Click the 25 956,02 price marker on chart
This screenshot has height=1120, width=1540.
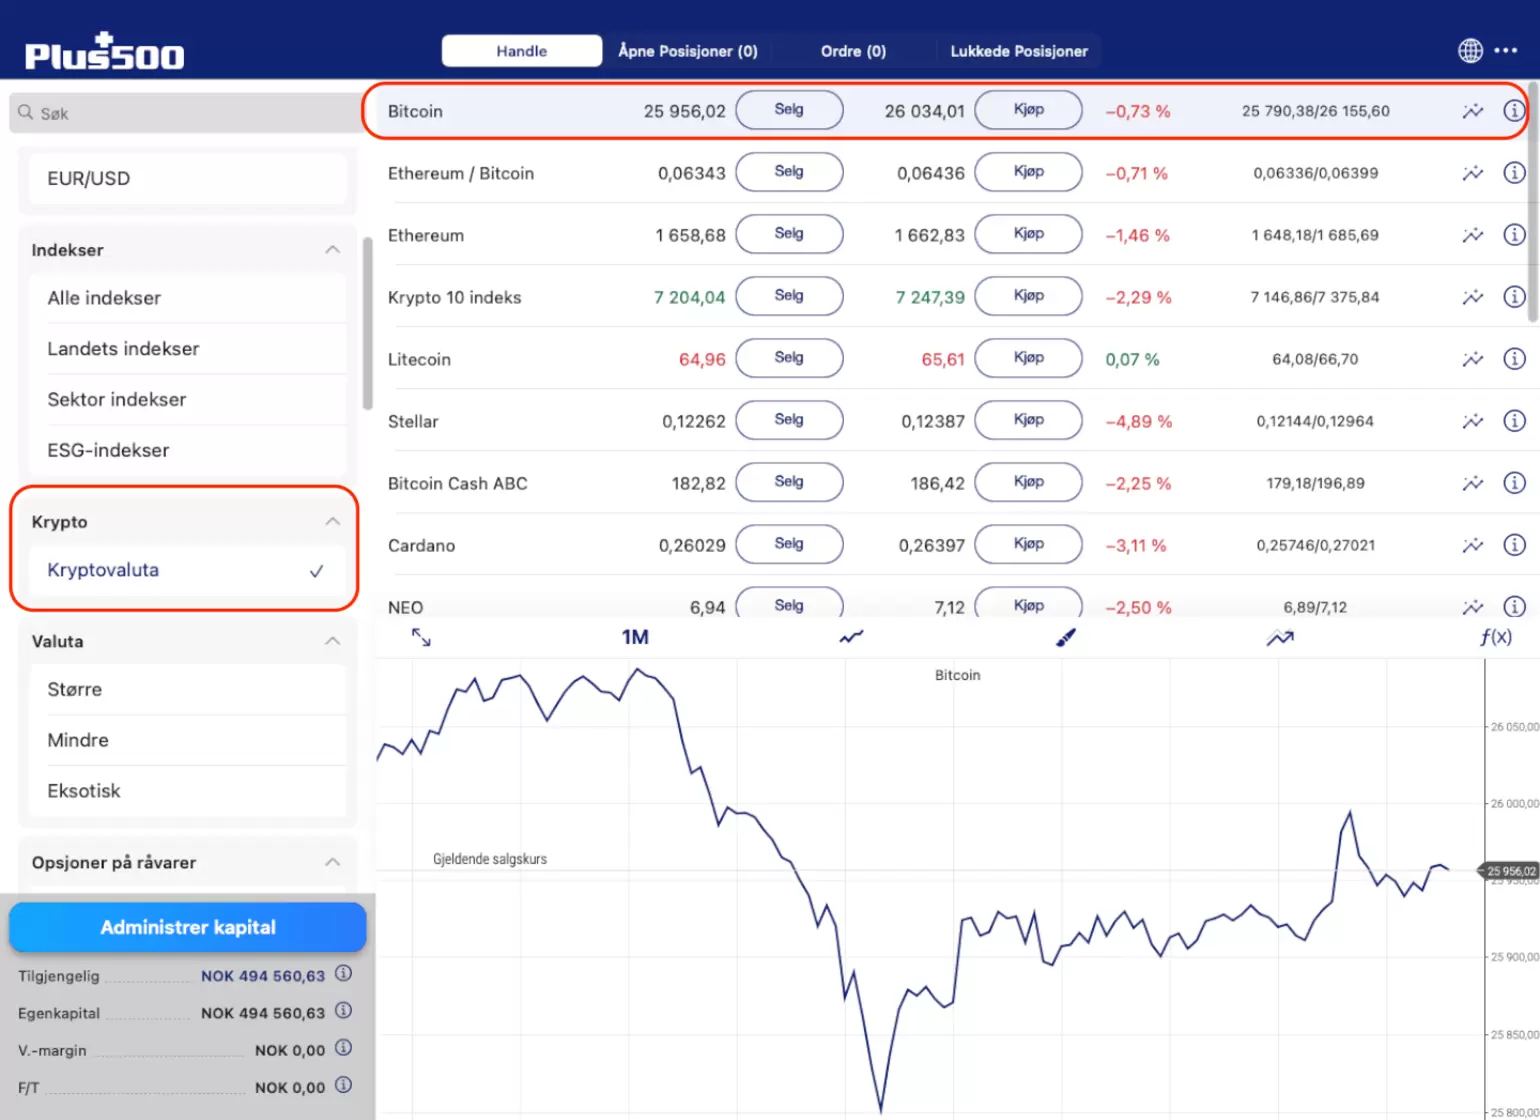(1510, 871)
